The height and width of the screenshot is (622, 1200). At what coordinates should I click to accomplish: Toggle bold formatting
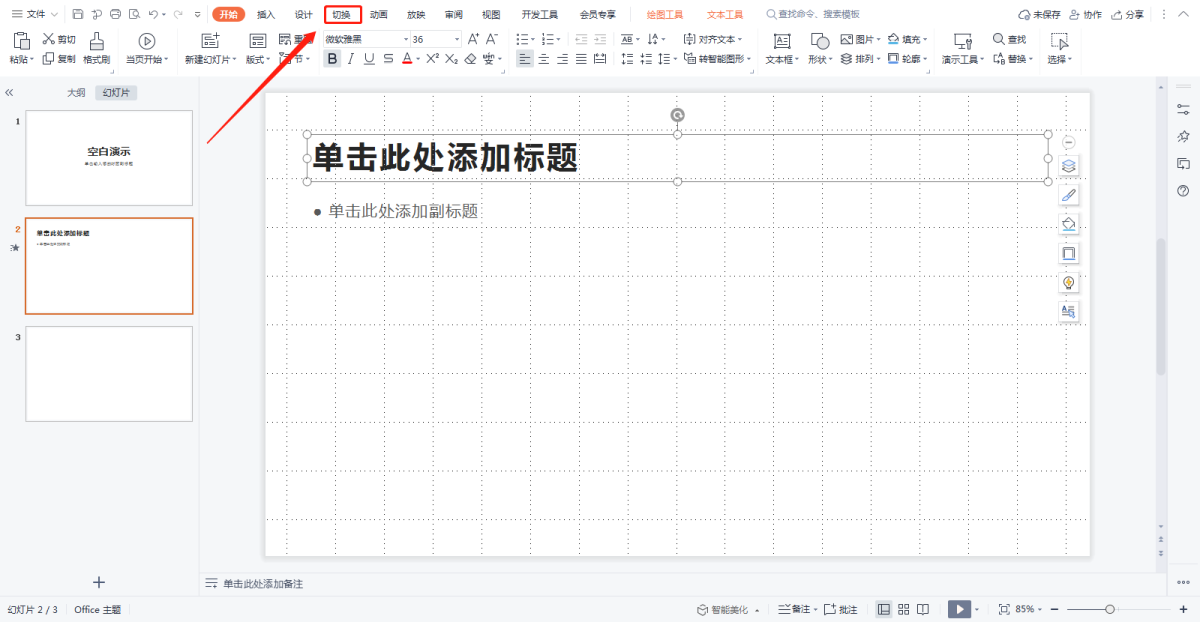point(332,59)
